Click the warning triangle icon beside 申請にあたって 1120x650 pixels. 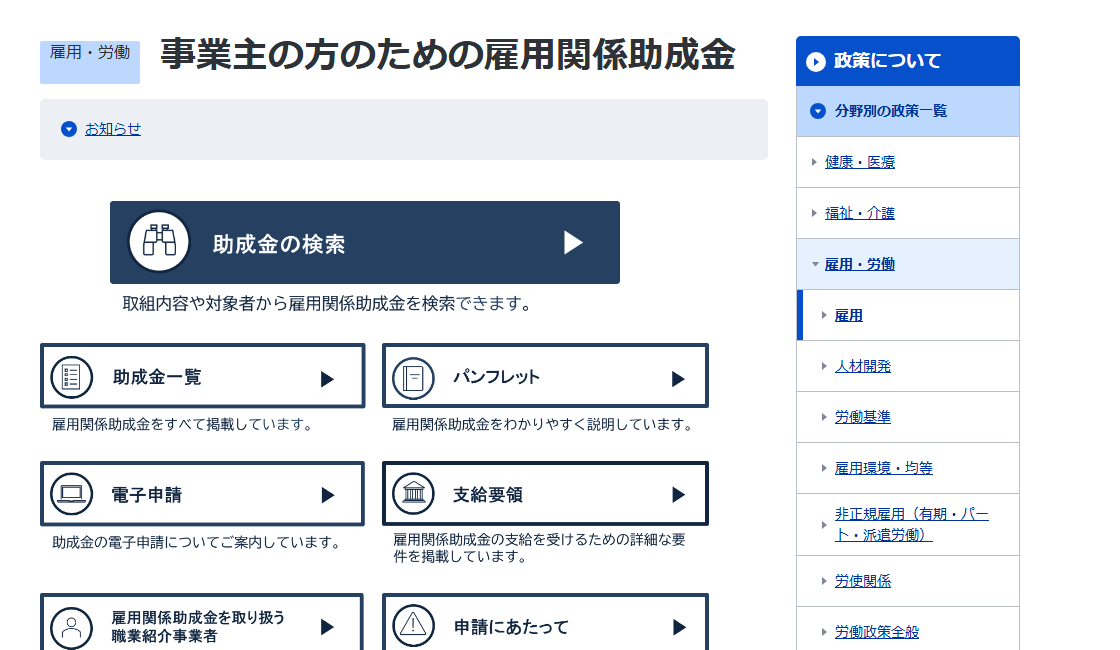click(x=413, y=626)
